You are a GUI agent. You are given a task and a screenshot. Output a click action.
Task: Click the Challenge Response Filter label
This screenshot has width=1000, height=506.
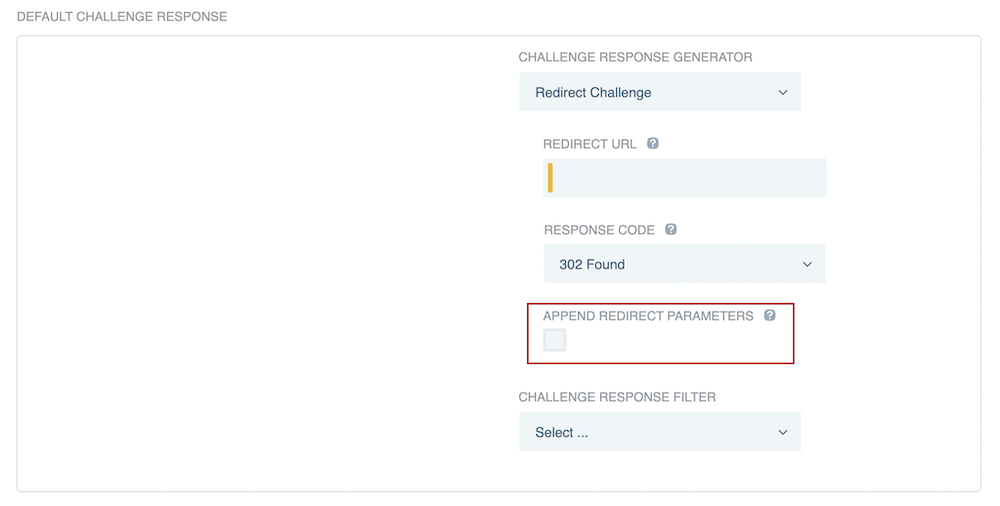coord(617,397)
